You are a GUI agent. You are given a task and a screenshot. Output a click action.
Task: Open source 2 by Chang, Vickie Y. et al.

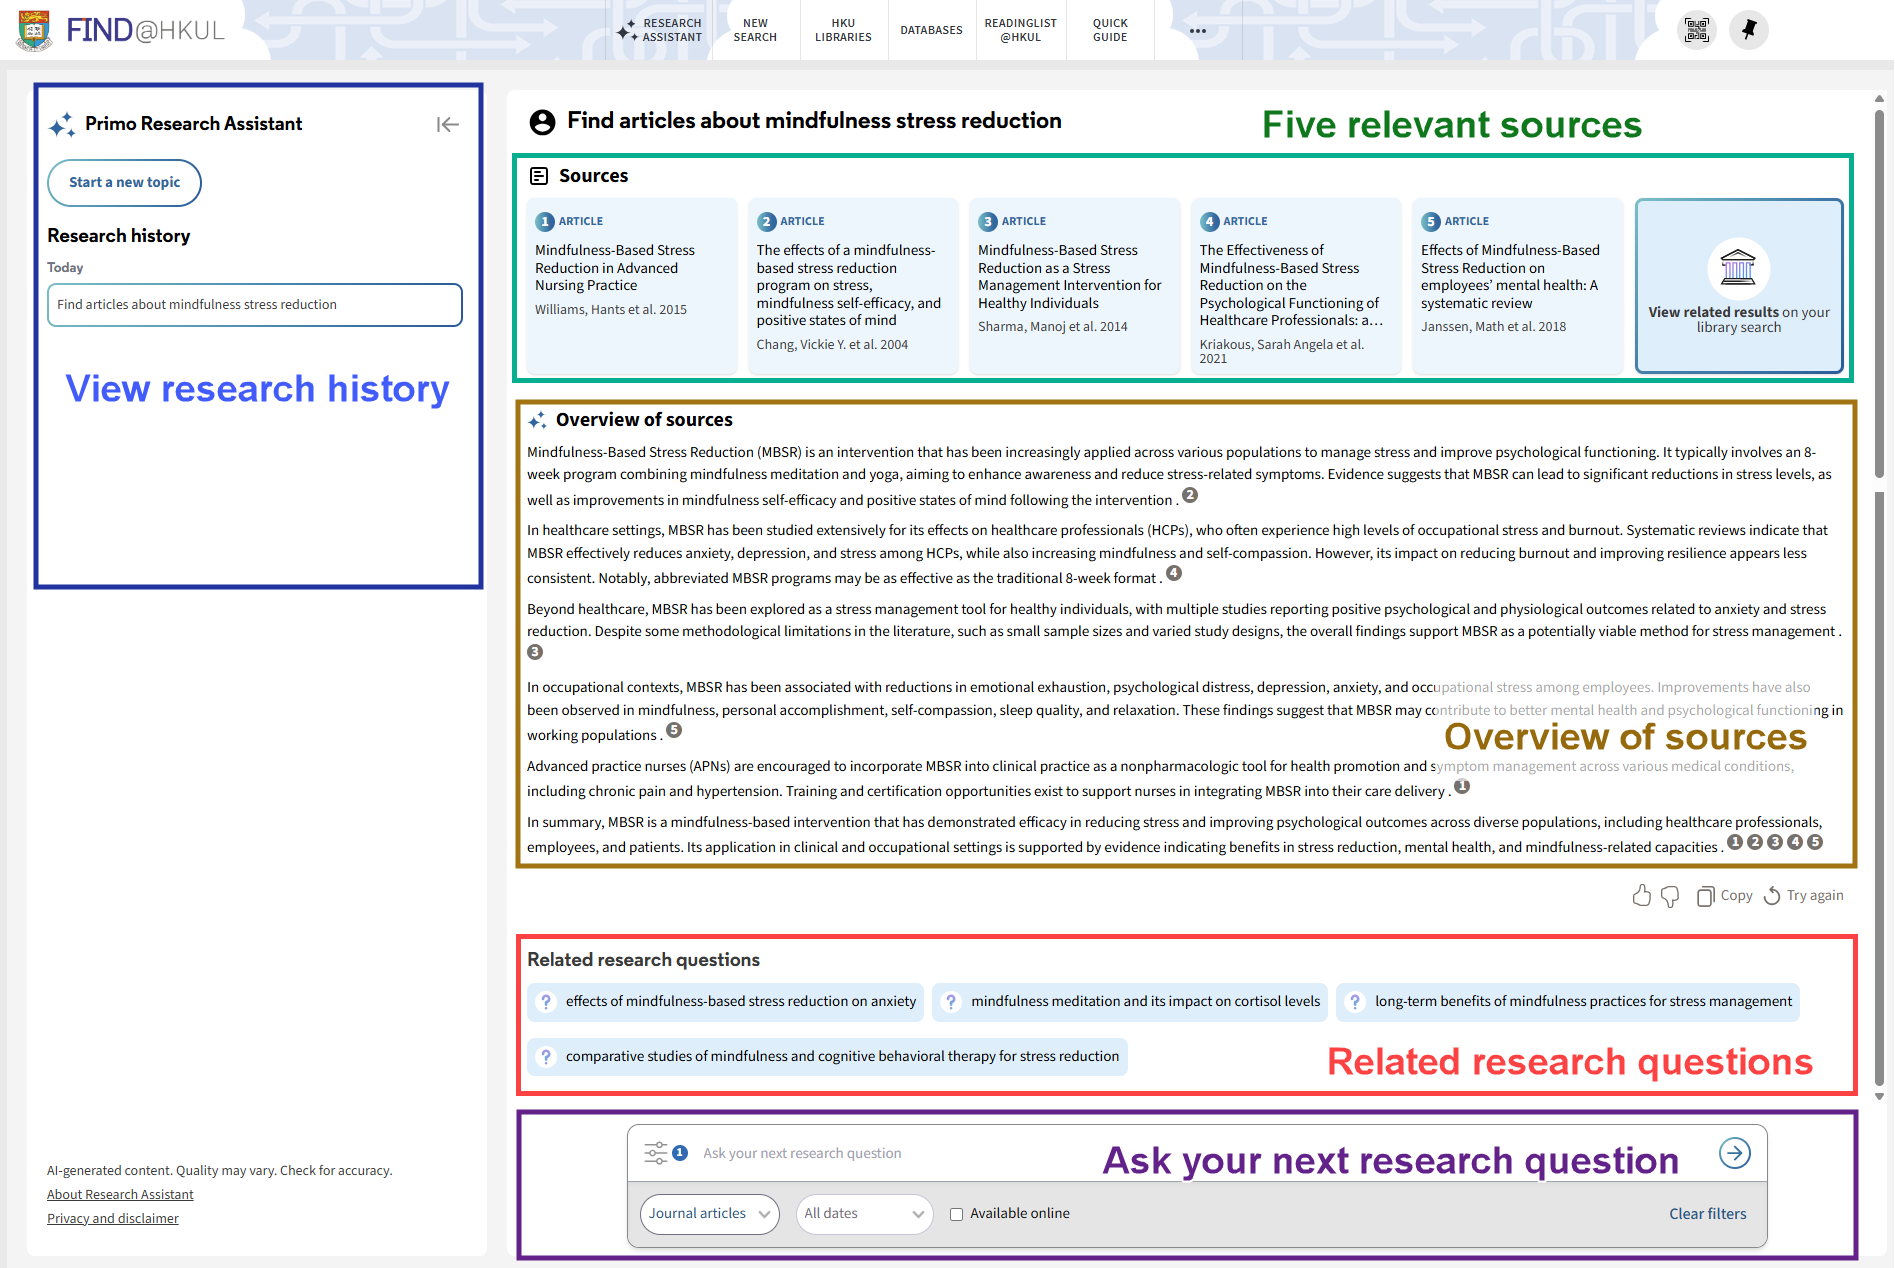pos(853,286)
